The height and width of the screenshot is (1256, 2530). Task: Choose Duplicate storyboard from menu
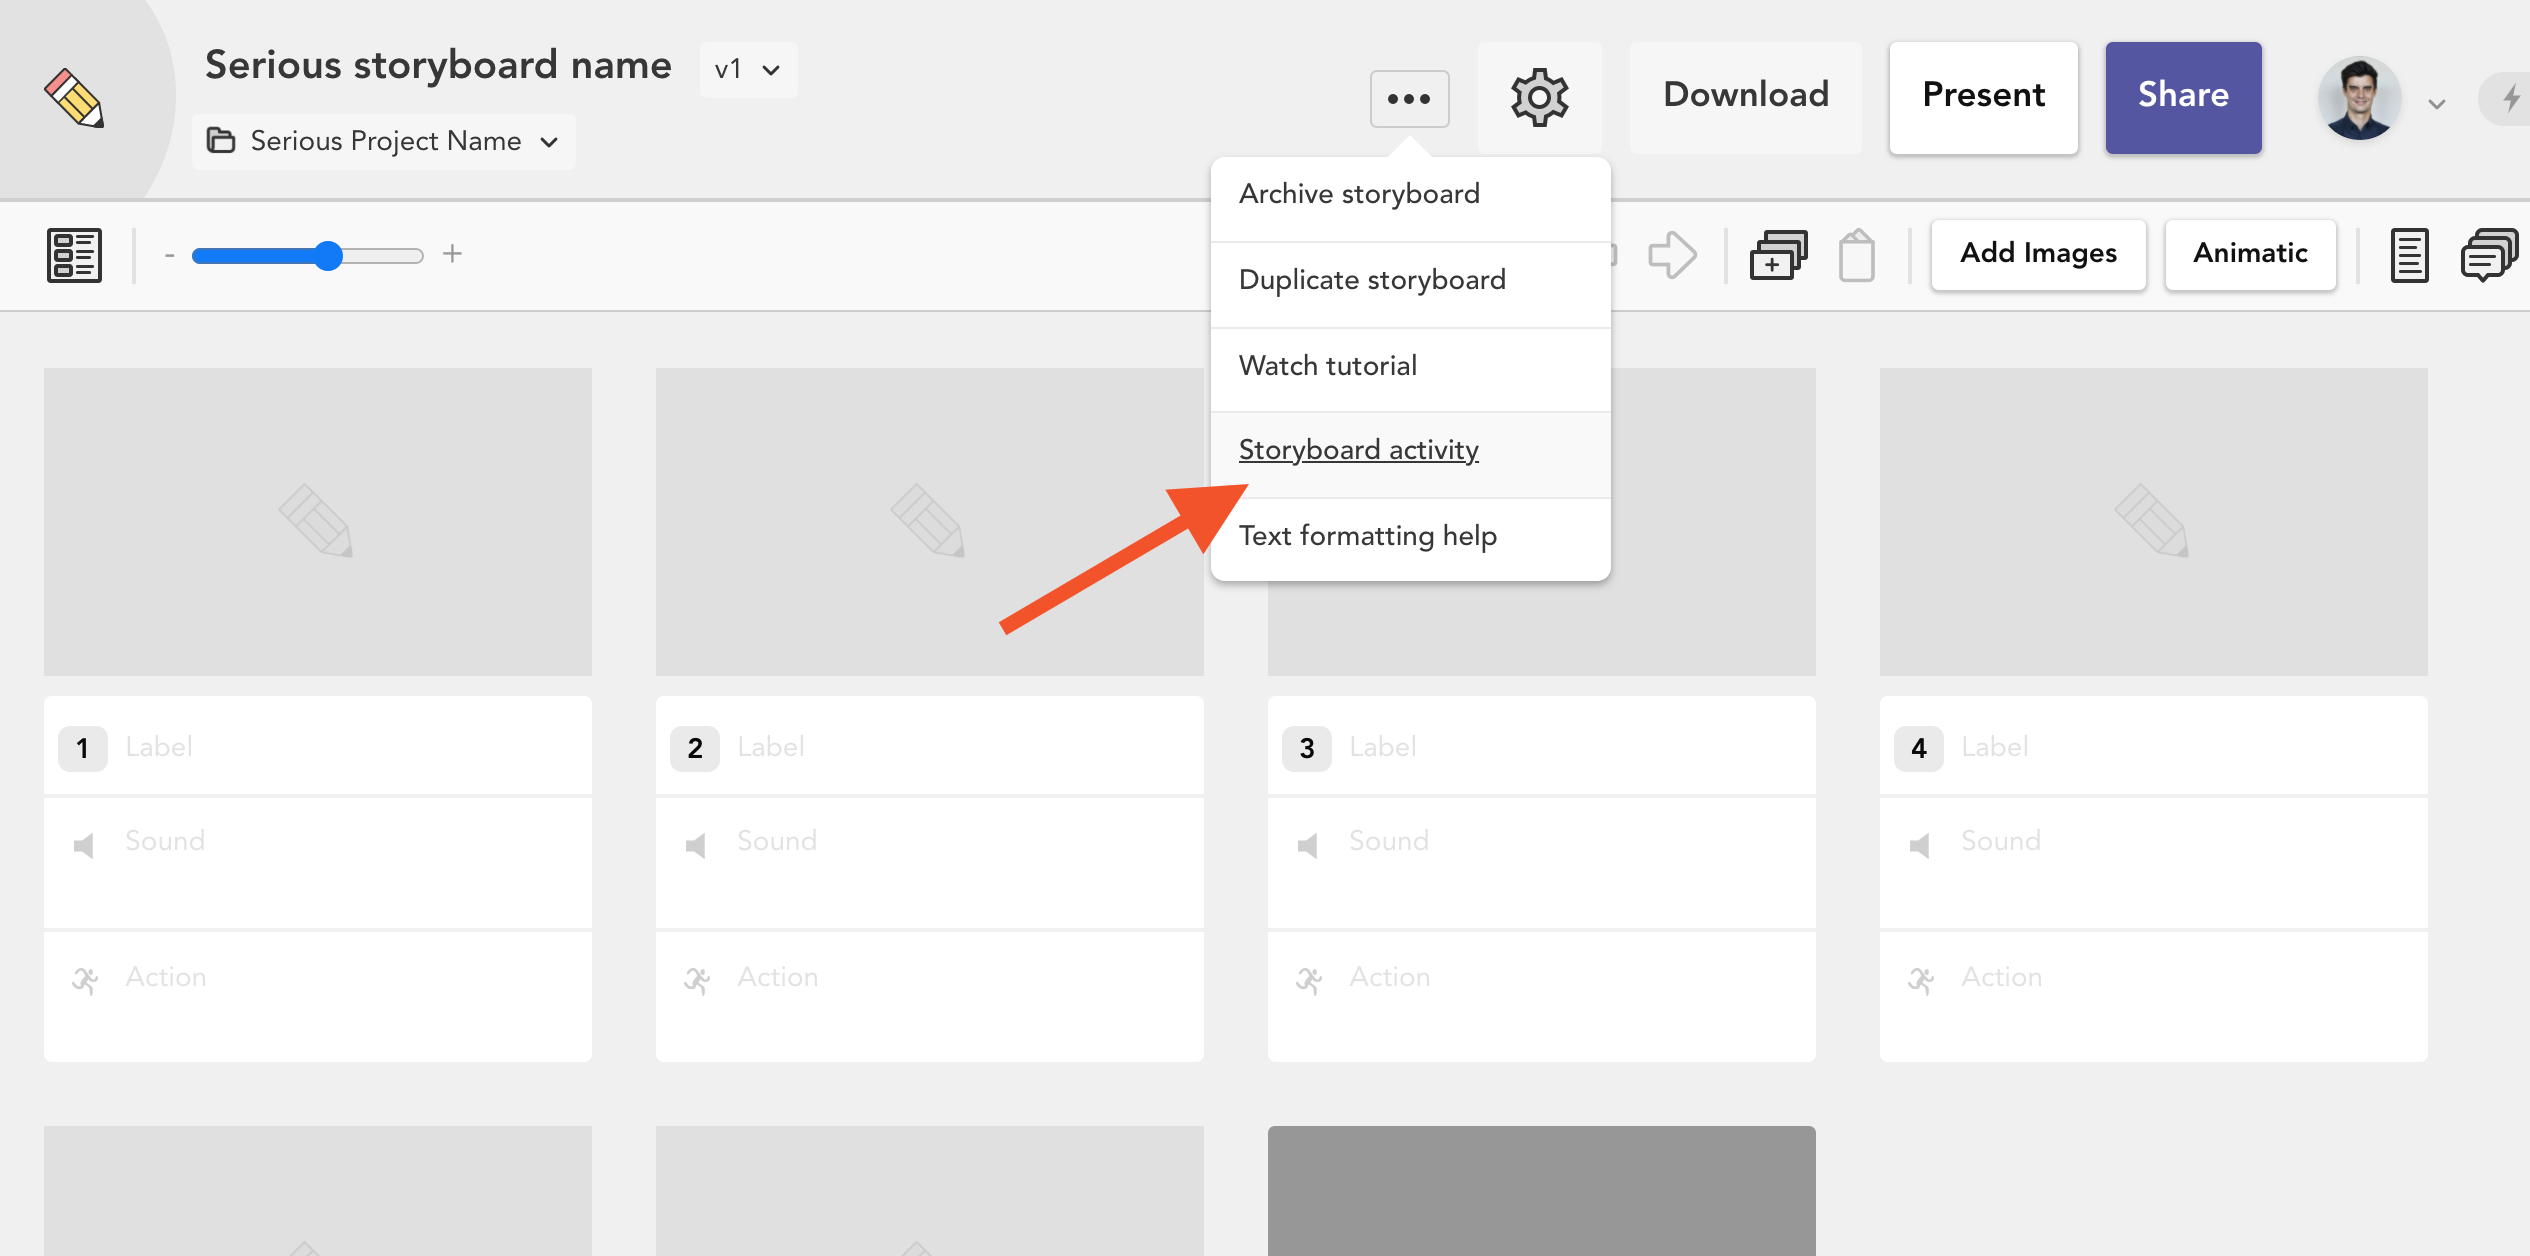1372,280
